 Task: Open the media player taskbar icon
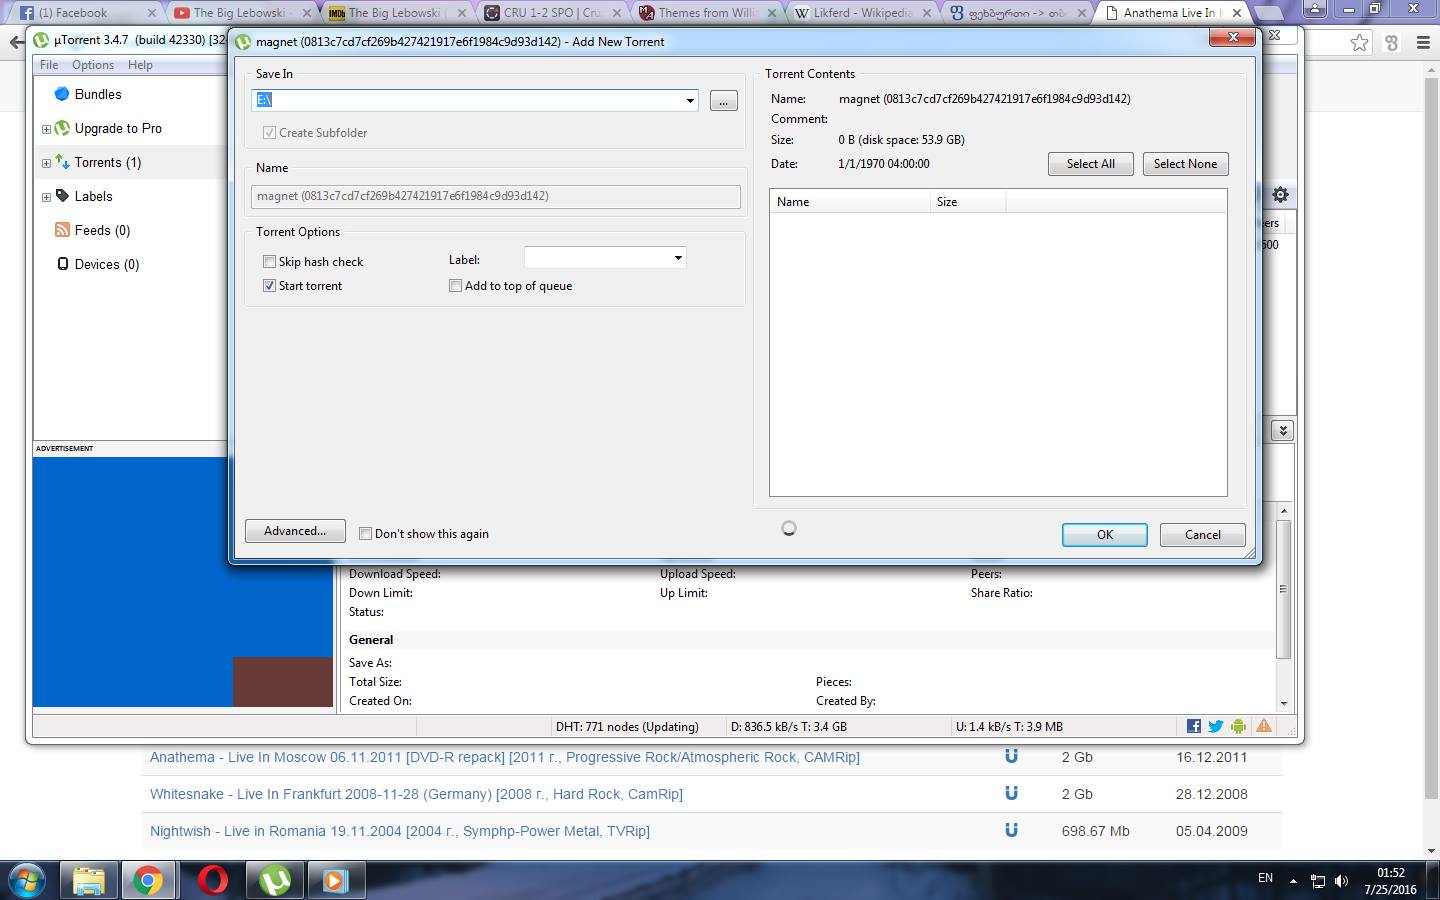pyautogui.click(x=335, y=880)
